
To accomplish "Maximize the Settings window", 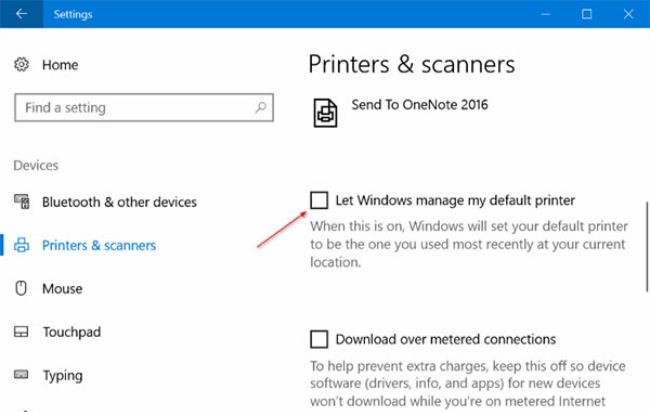I will 586,14.
